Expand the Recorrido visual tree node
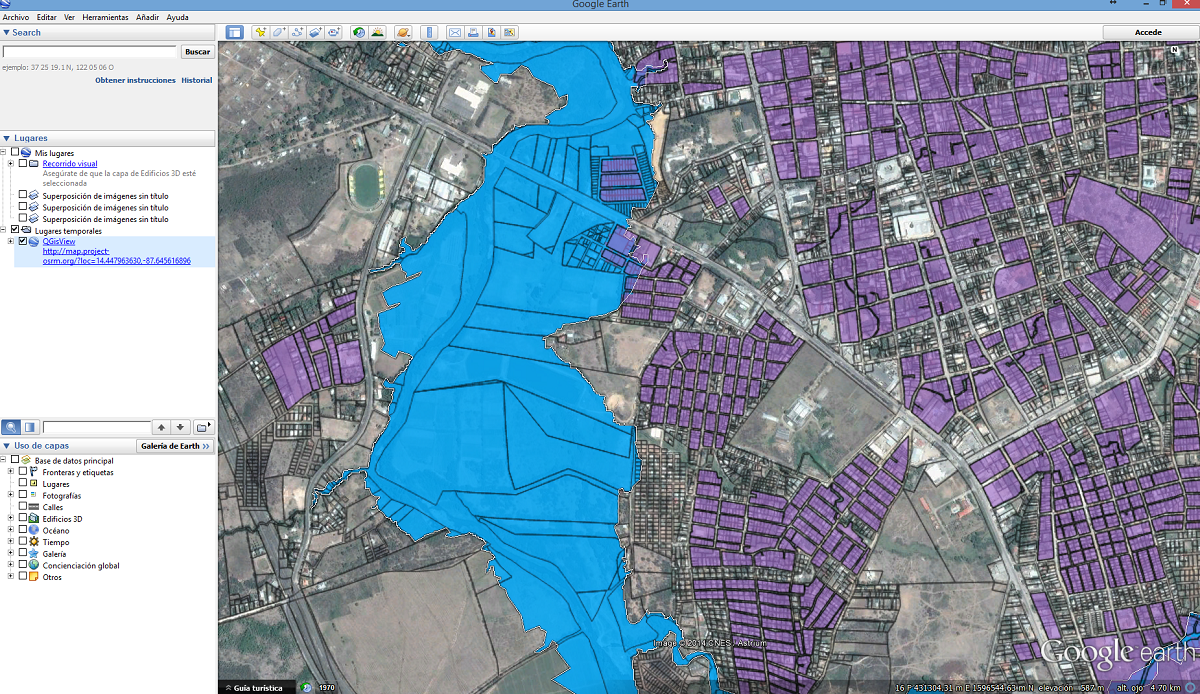This screenshot has width=1200, height=694. [11, 163]
